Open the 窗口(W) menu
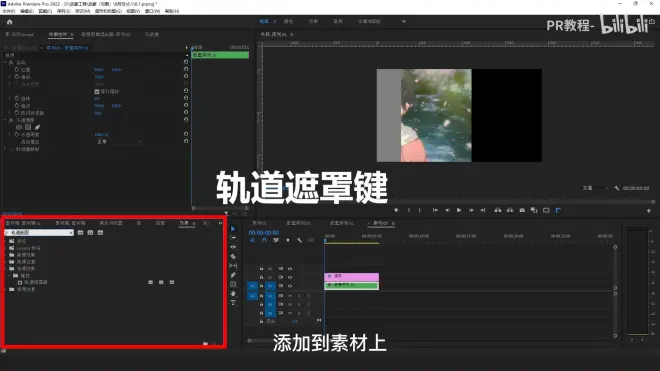Viewport: 660px width, 371px height. [152, 11]
